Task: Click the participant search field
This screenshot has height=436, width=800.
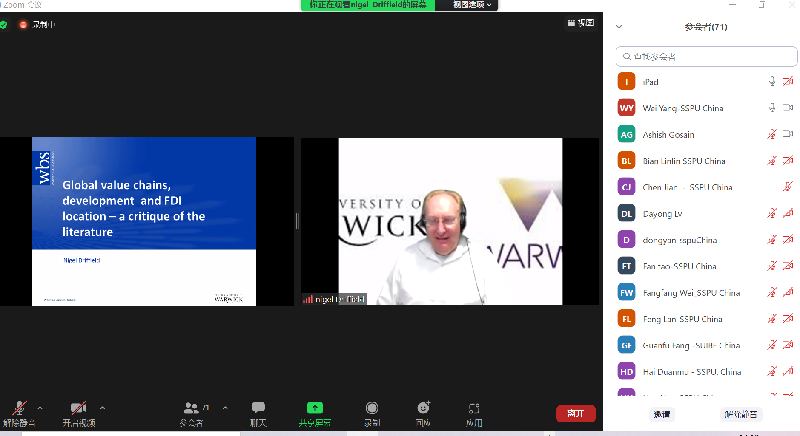Action: point(706,57)
